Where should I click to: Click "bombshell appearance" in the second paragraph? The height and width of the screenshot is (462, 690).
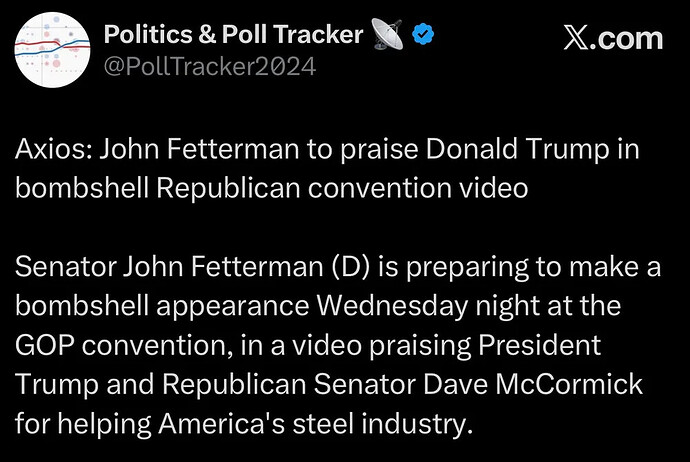coord(162,306)
